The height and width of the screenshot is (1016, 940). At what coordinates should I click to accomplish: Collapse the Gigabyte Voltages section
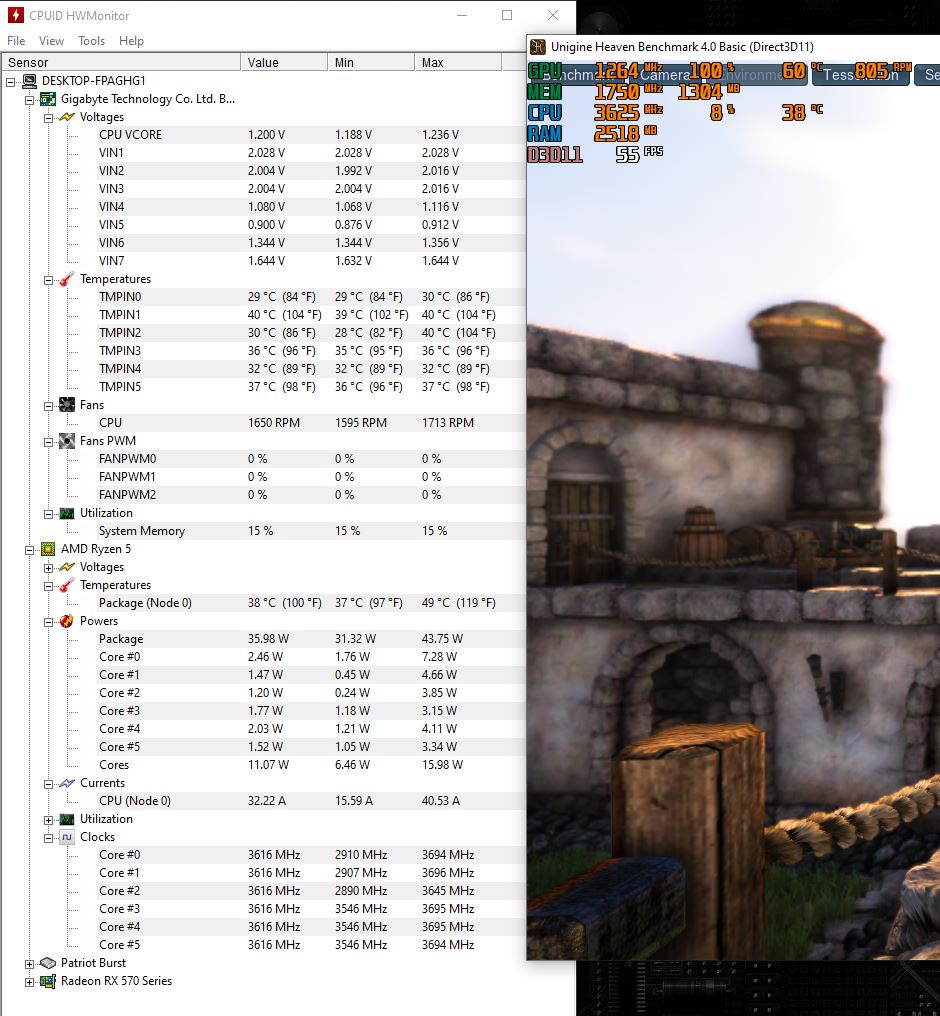48,119
